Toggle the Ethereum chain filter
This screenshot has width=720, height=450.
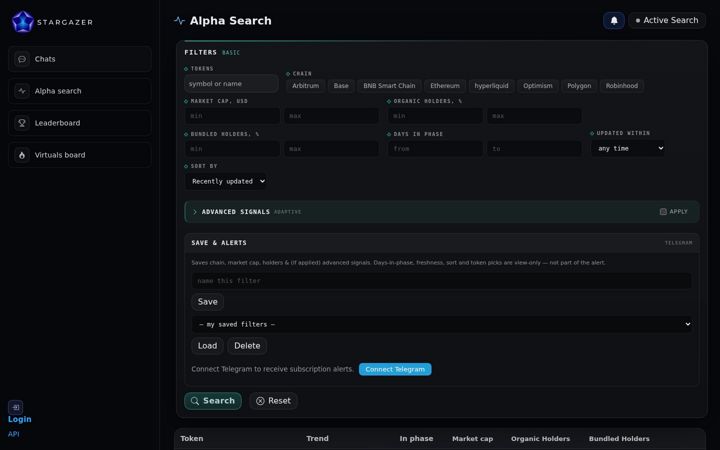pyautogui.click(x=445, y=86)
